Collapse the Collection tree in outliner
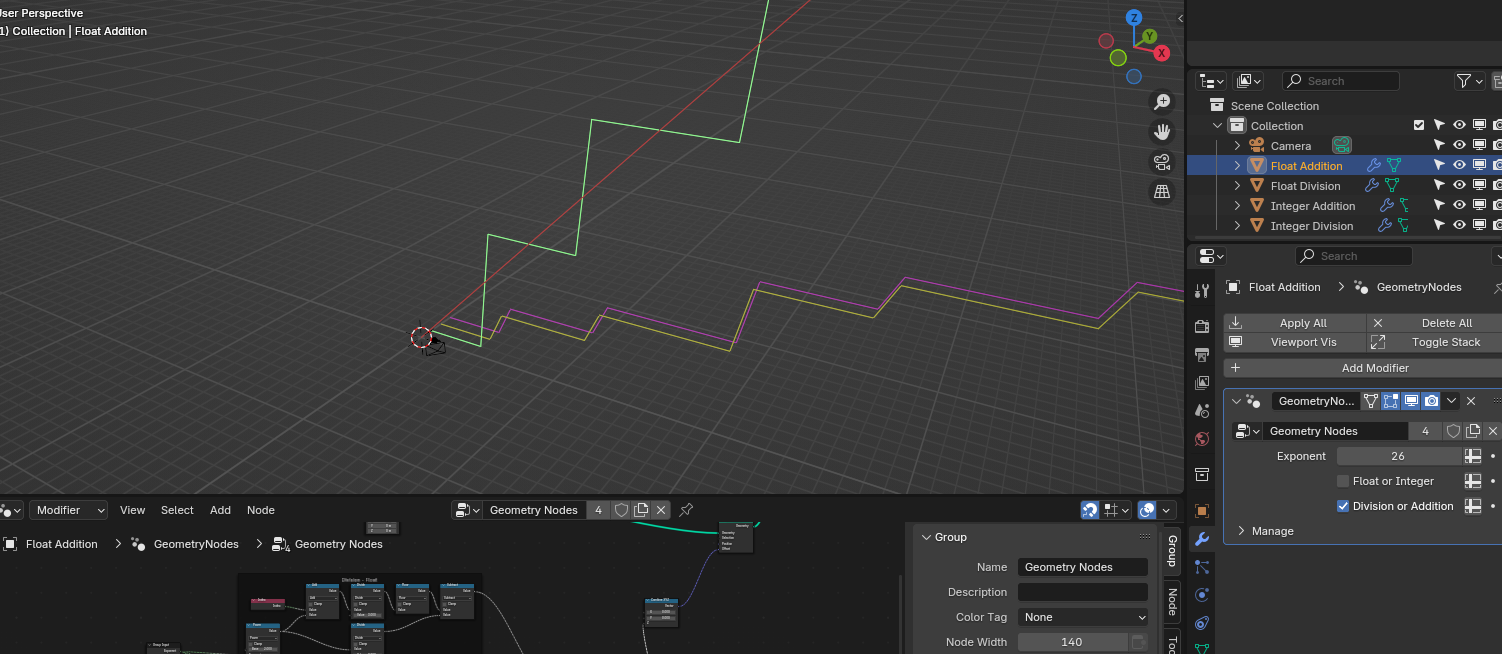 click(x=1217, y=126)
